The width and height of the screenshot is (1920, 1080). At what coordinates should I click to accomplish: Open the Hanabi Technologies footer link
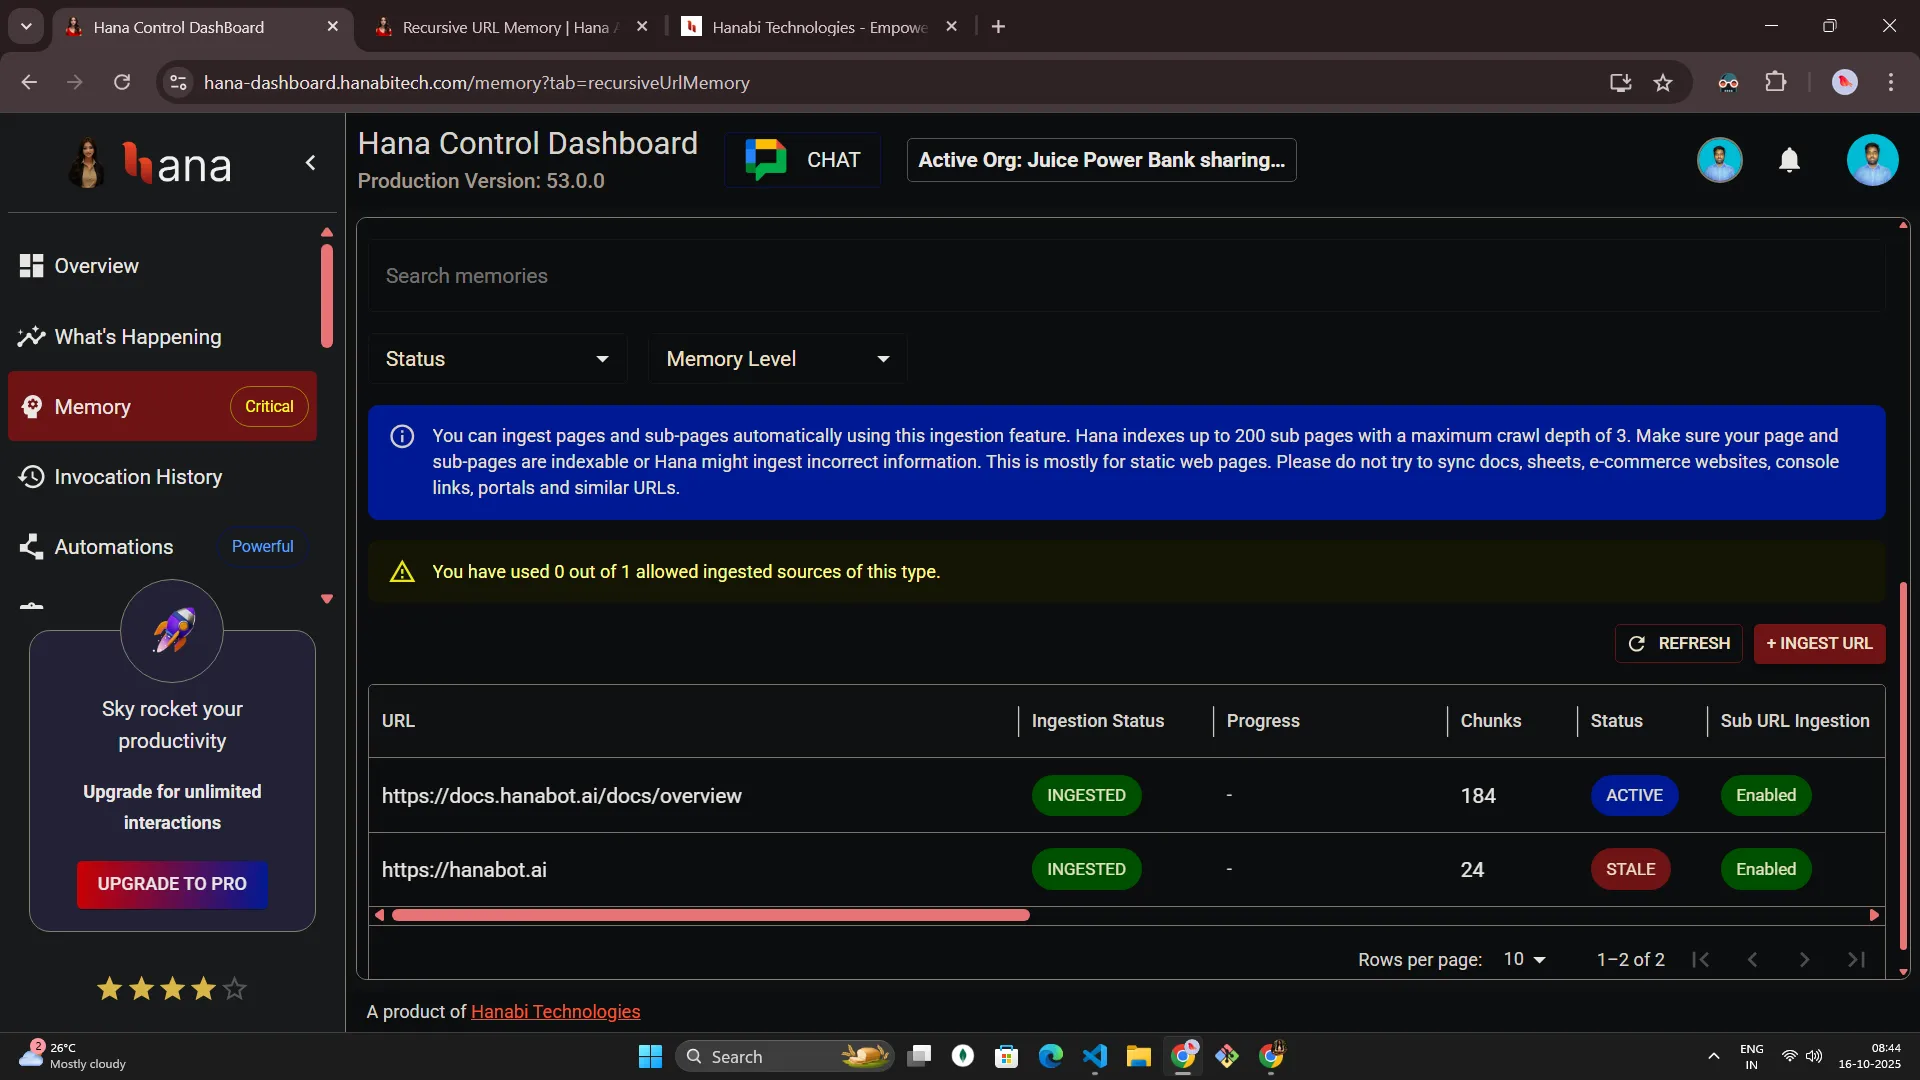click(x=555, y=1012)
